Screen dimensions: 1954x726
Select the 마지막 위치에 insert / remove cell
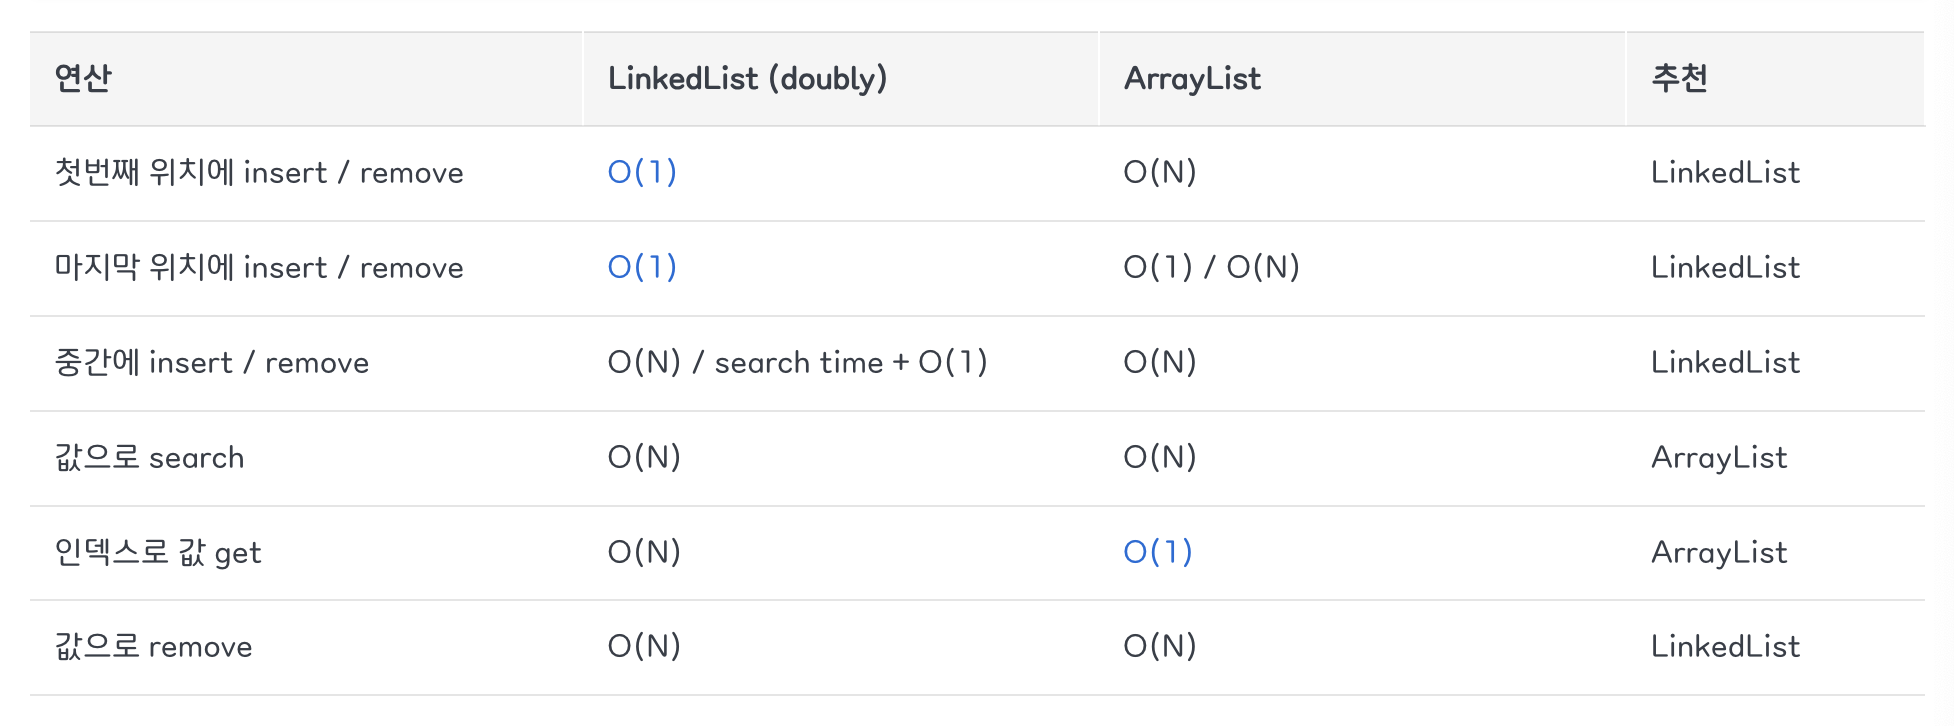[x=259, y=268]
